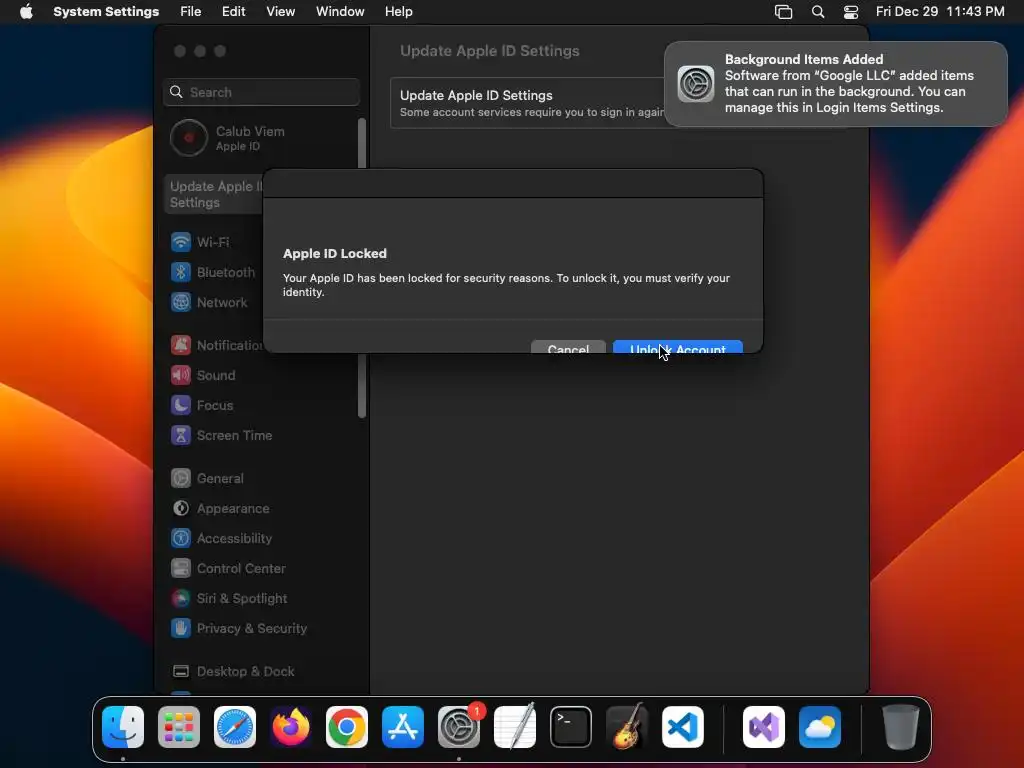The height and width of the screenshot is (768, 1024).
Task: Open the Window menu
Action: [340, 12]
